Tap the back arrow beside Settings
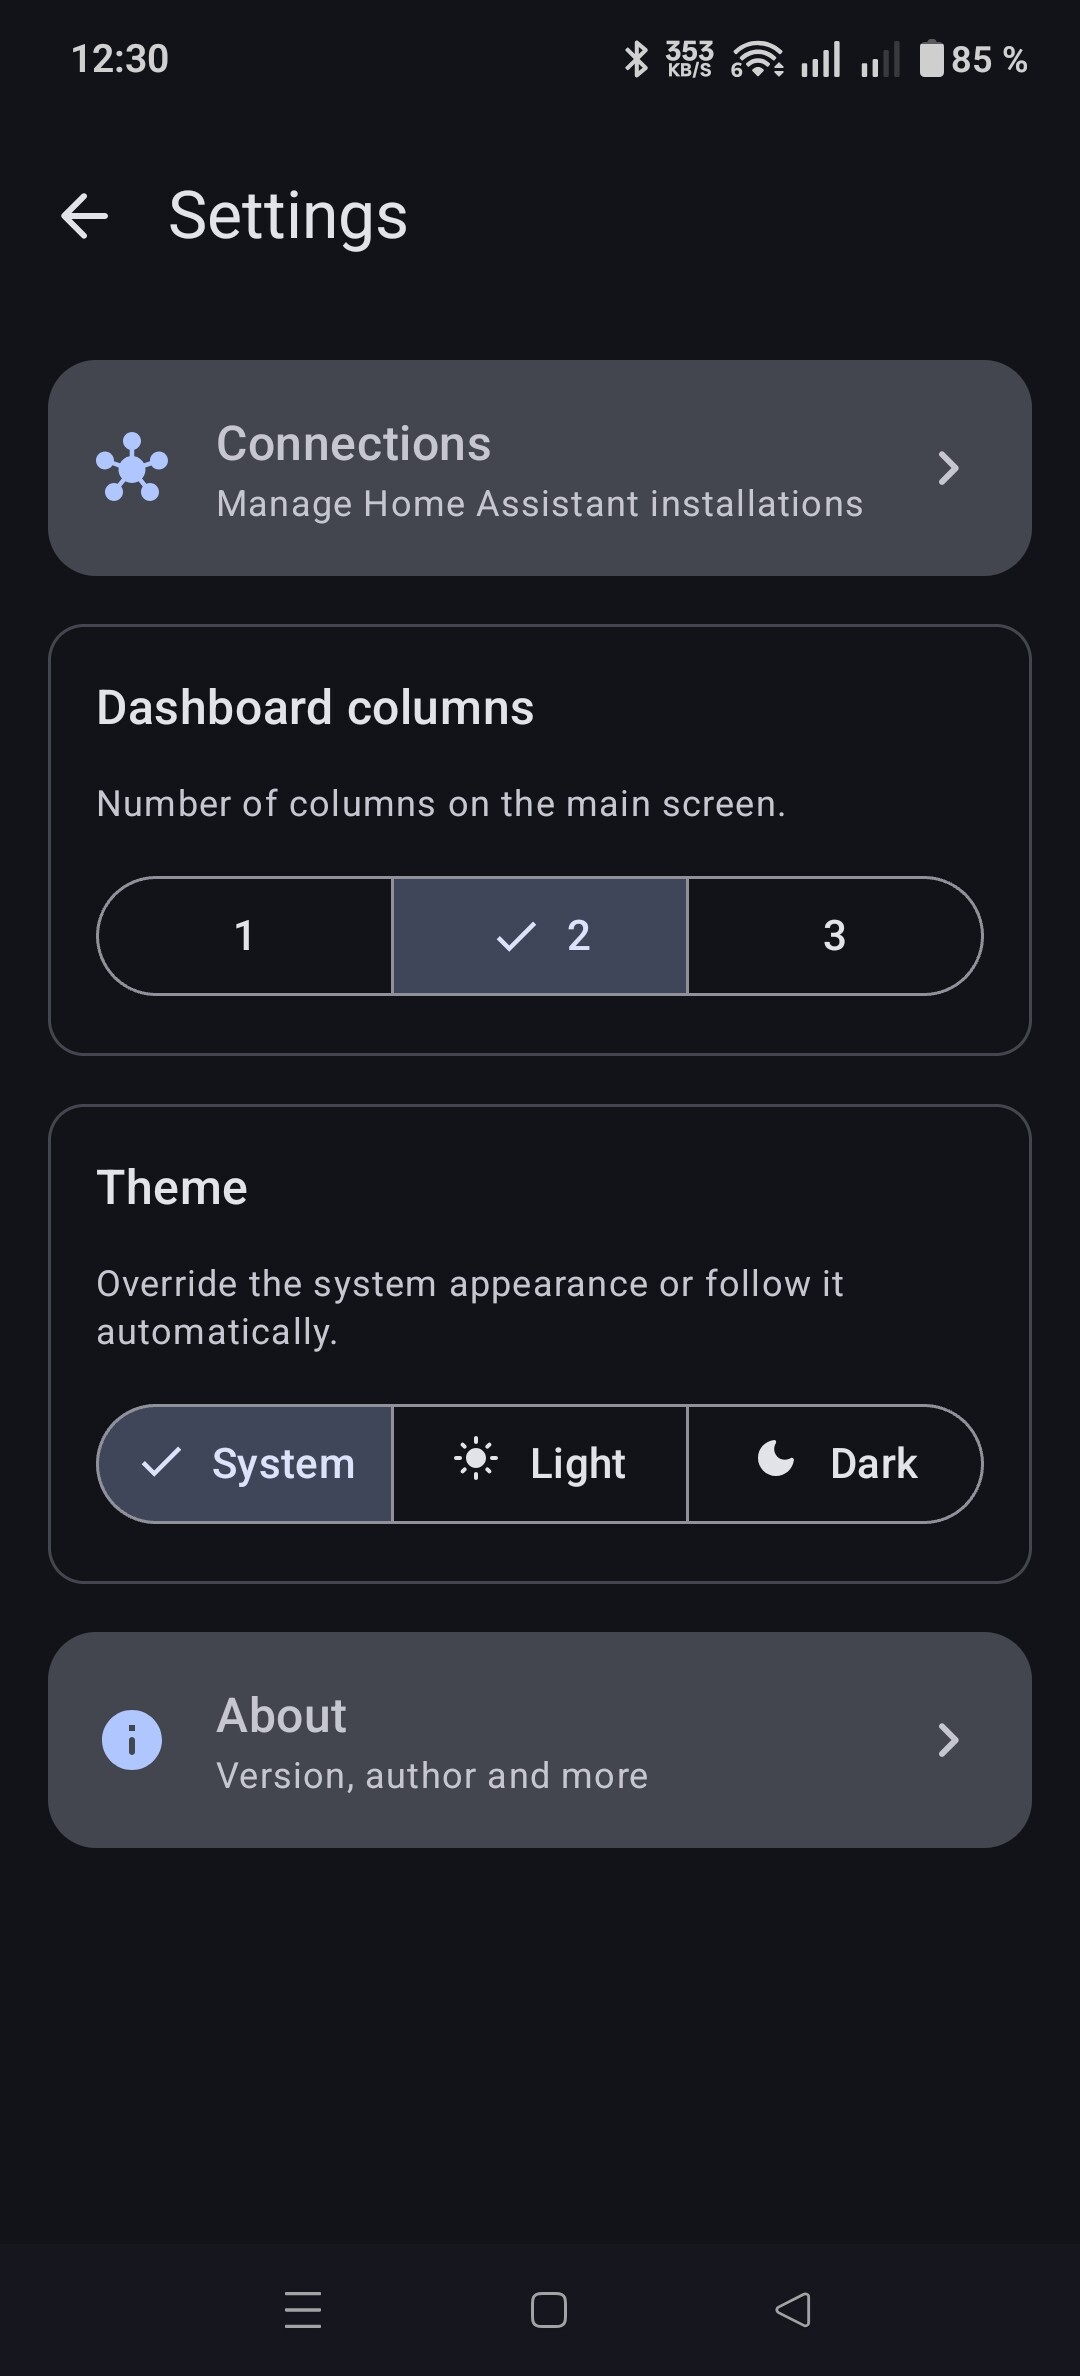Screen dimensions: 1080x2376 point(85,216)
